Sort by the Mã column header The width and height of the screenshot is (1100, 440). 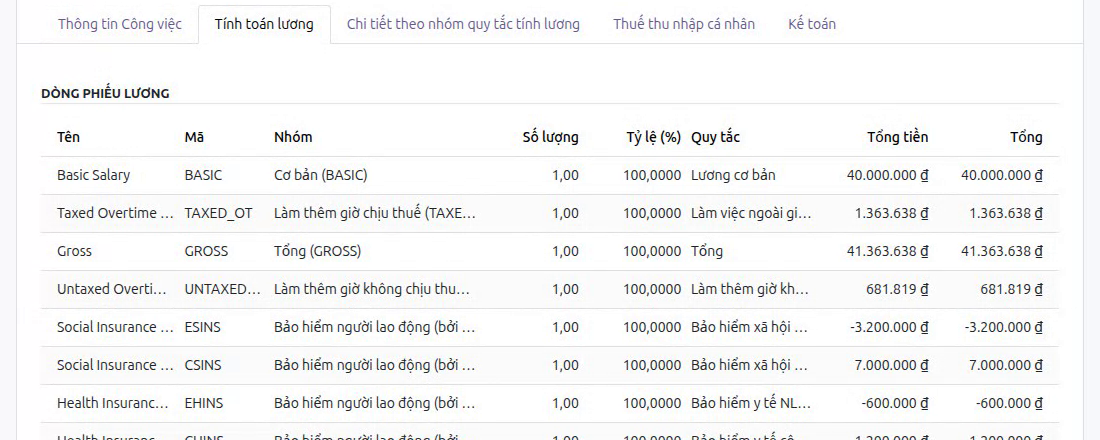point(194,138)
